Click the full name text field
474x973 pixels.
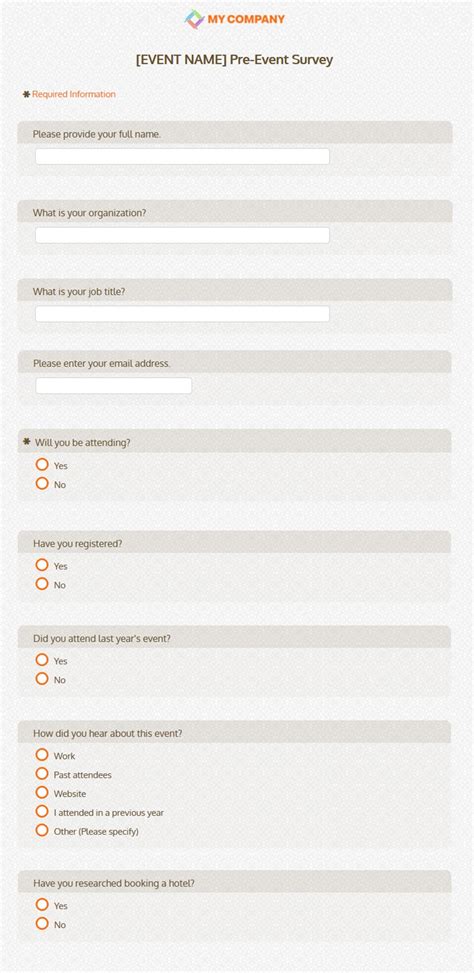[x=182, y=156]
